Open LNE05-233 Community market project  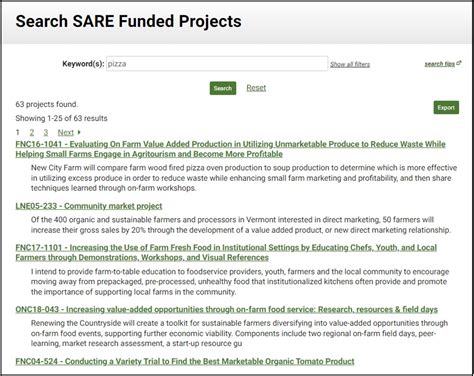(x=89, y=206)
